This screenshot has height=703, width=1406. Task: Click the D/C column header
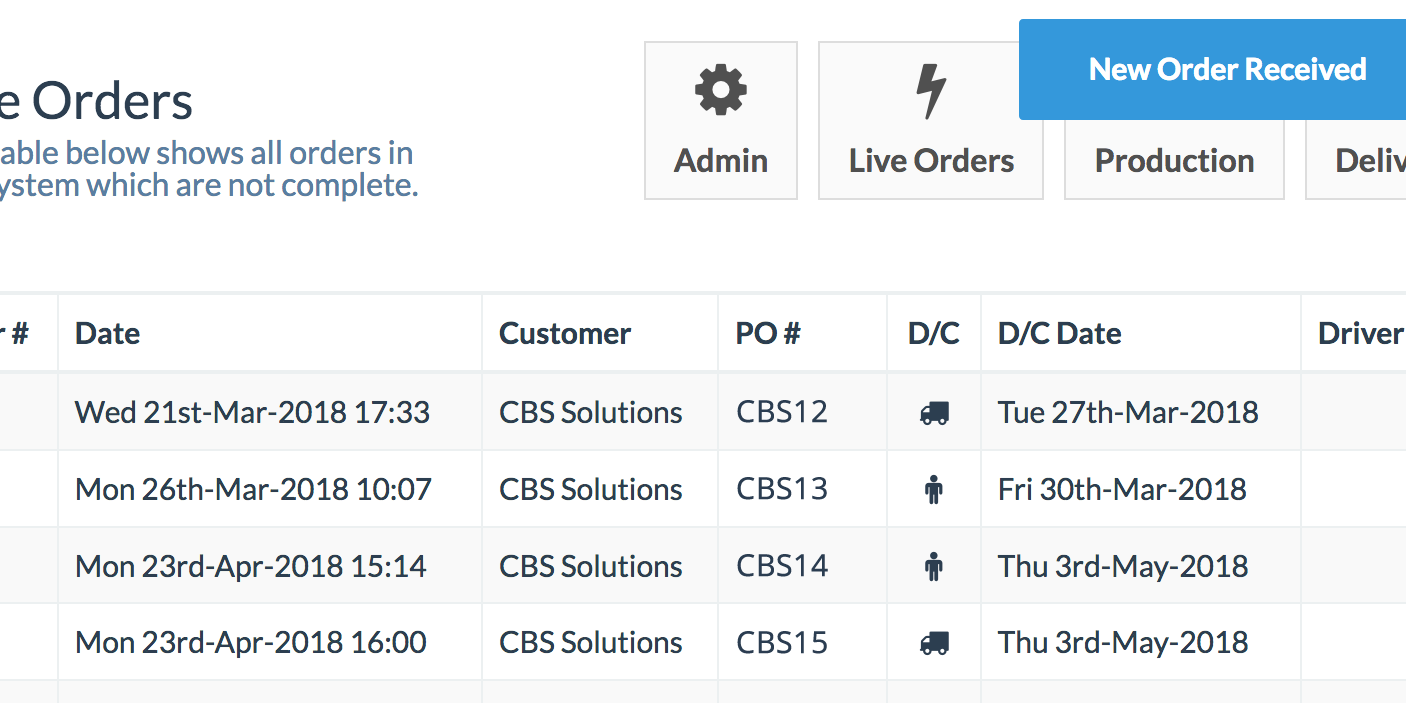click(933, 333)
